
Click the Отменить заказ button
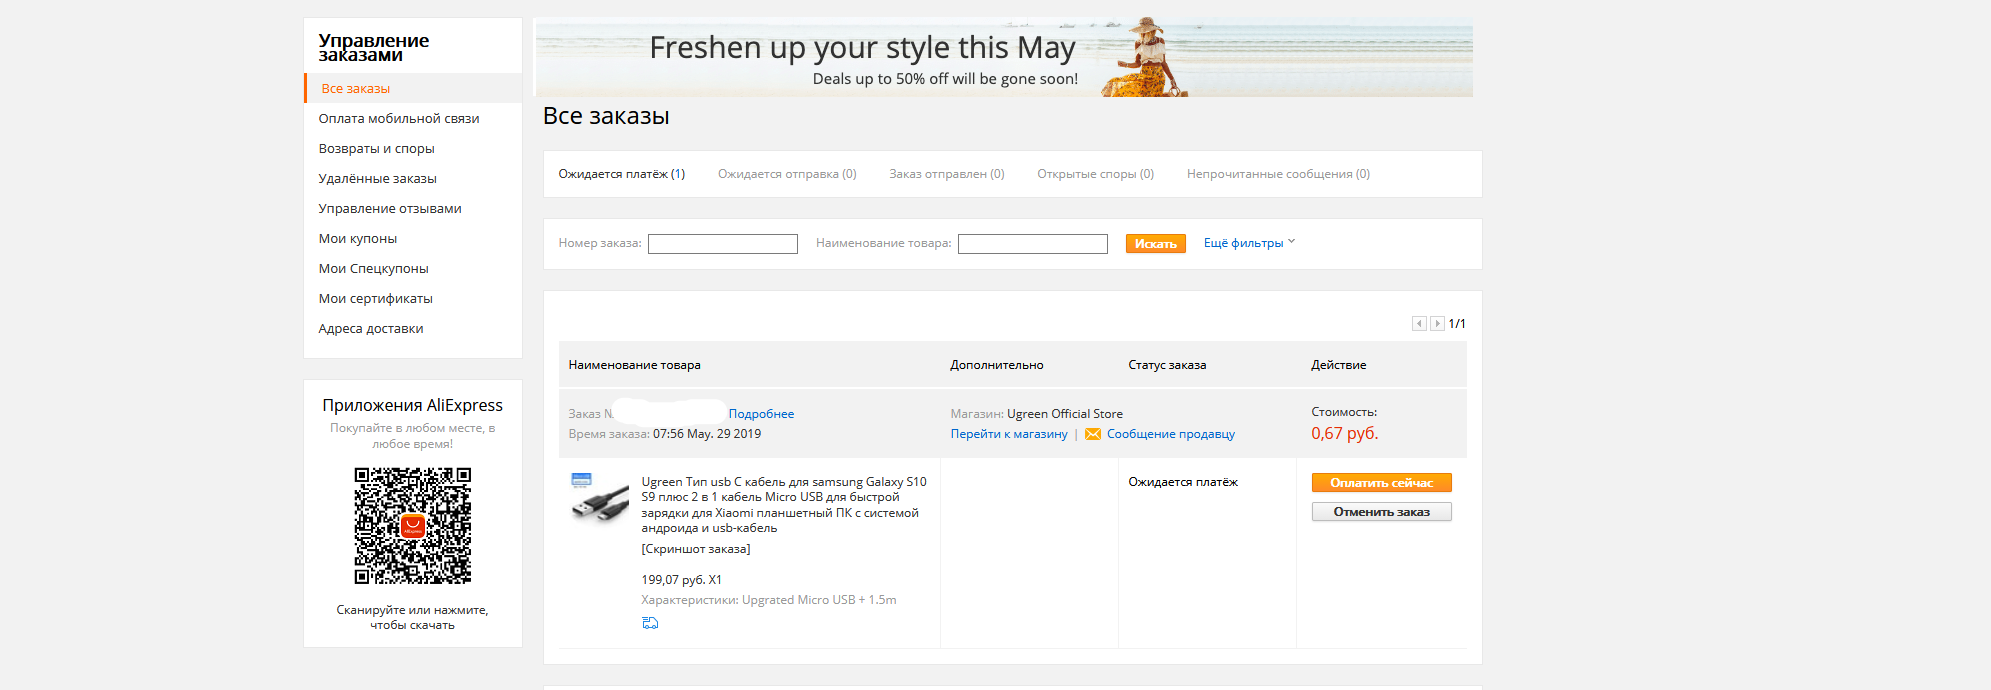[x=1381, y=511]
